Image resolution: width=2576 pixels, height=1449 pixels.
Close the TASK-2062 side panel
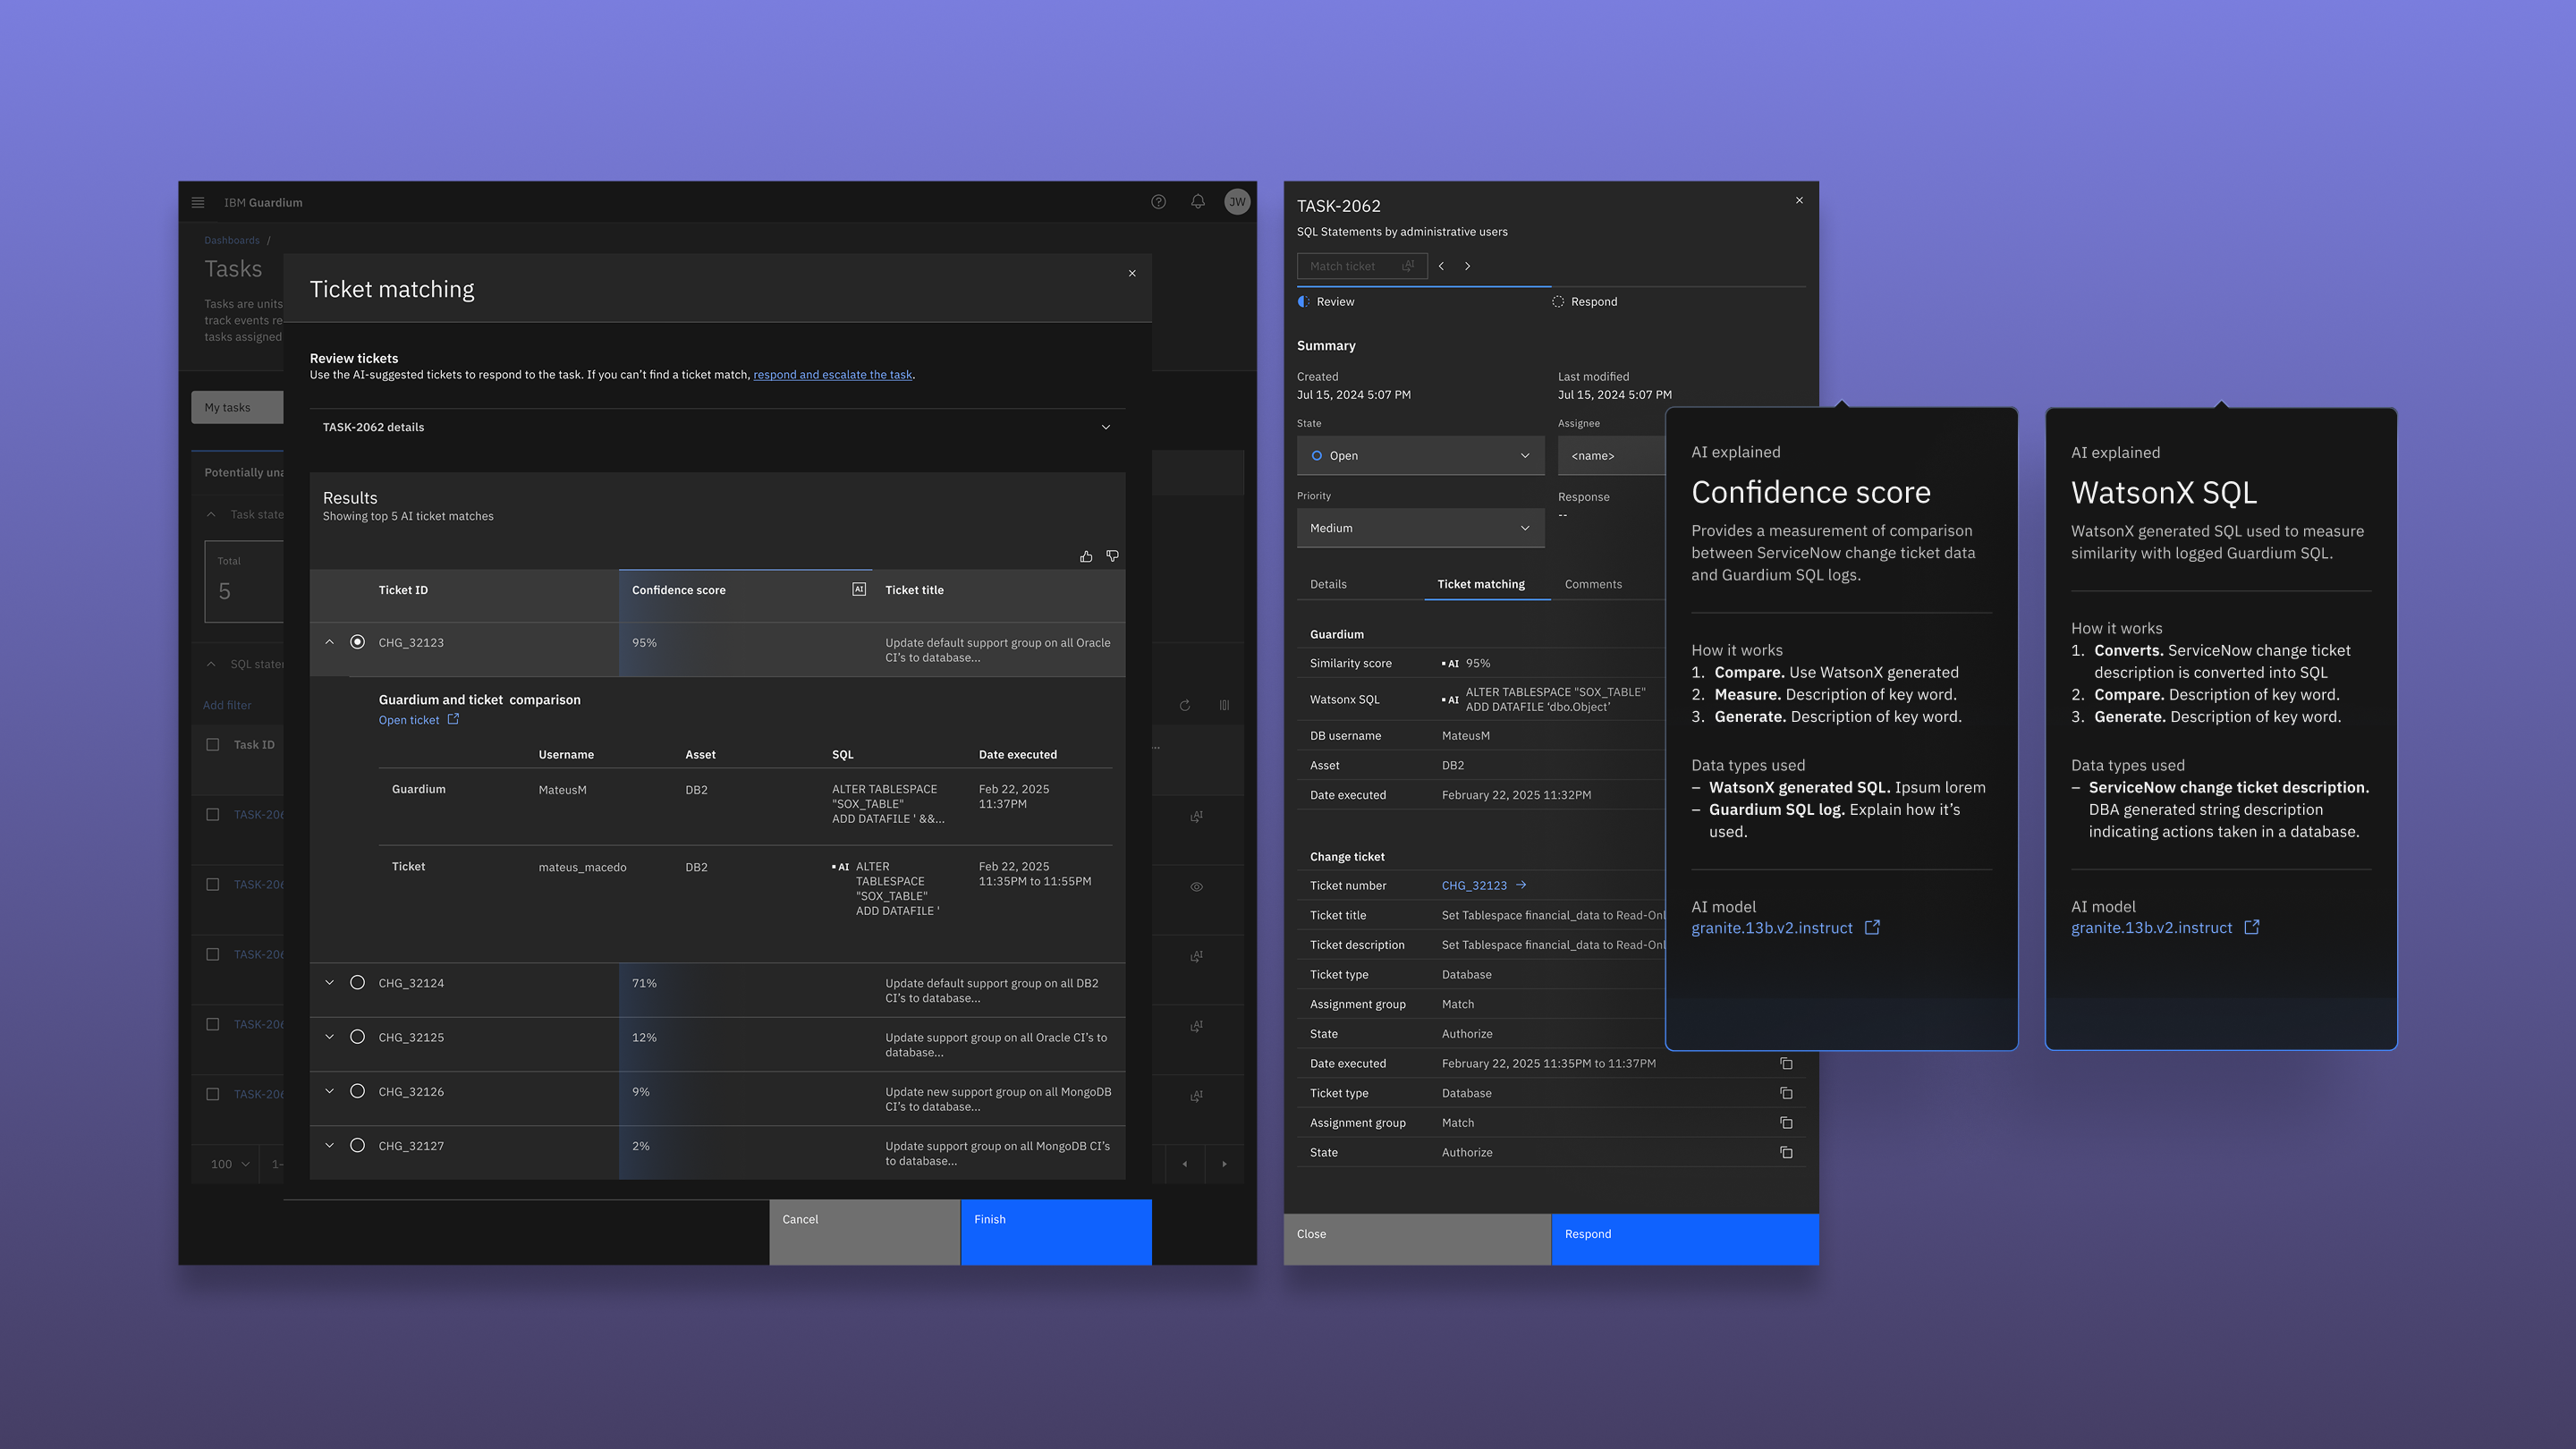point(1799,201)
